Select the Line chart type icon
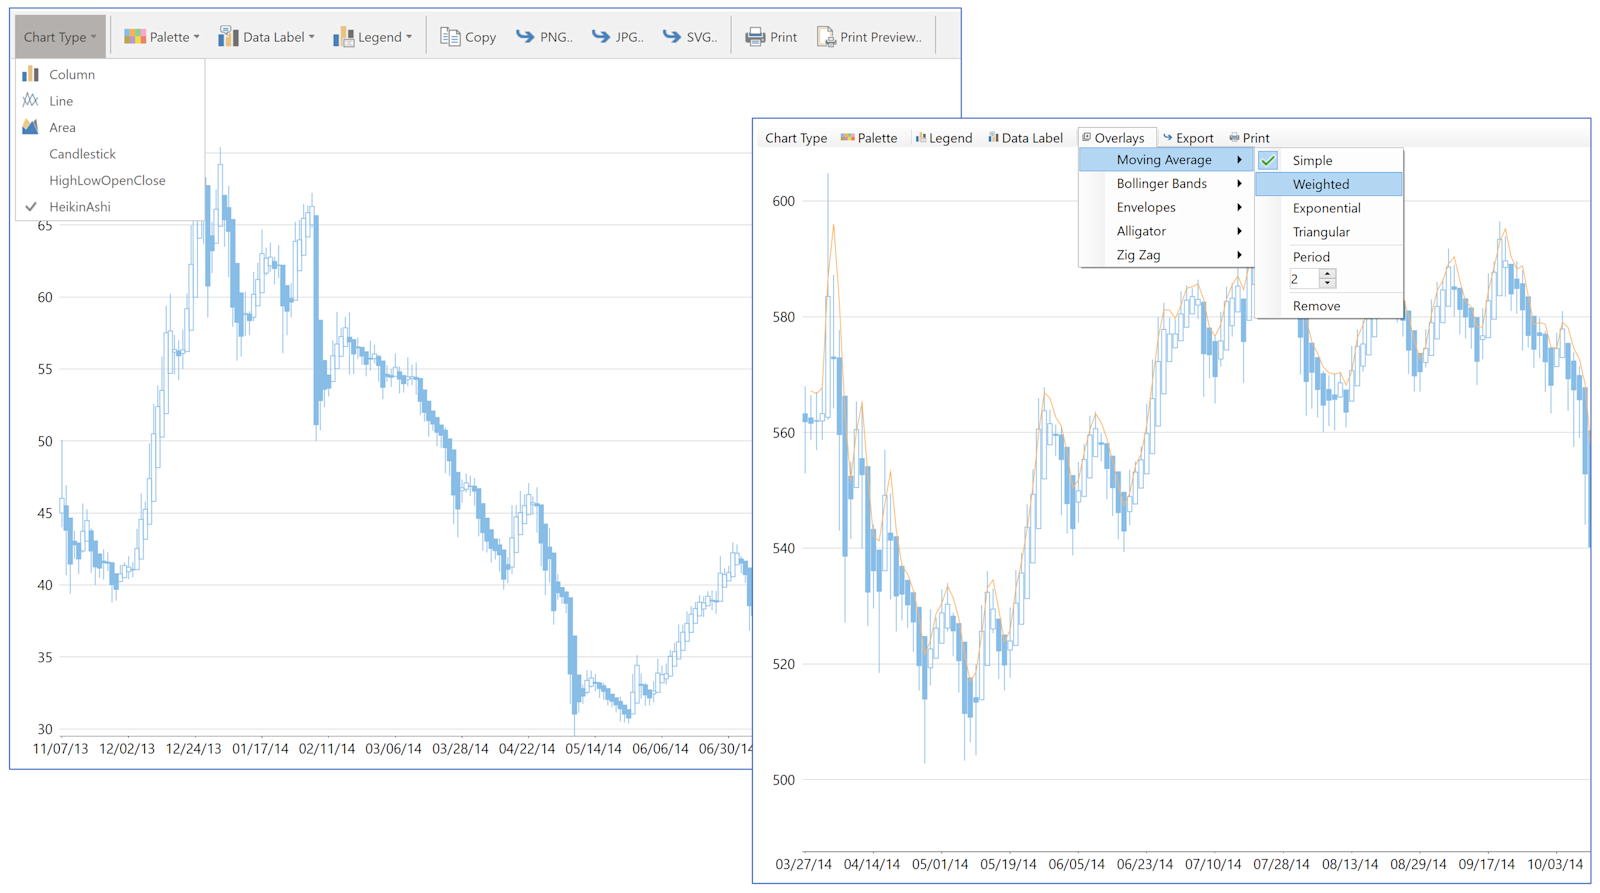The image size is (1600, 893). pyautogui.click(x=31, y=100)
